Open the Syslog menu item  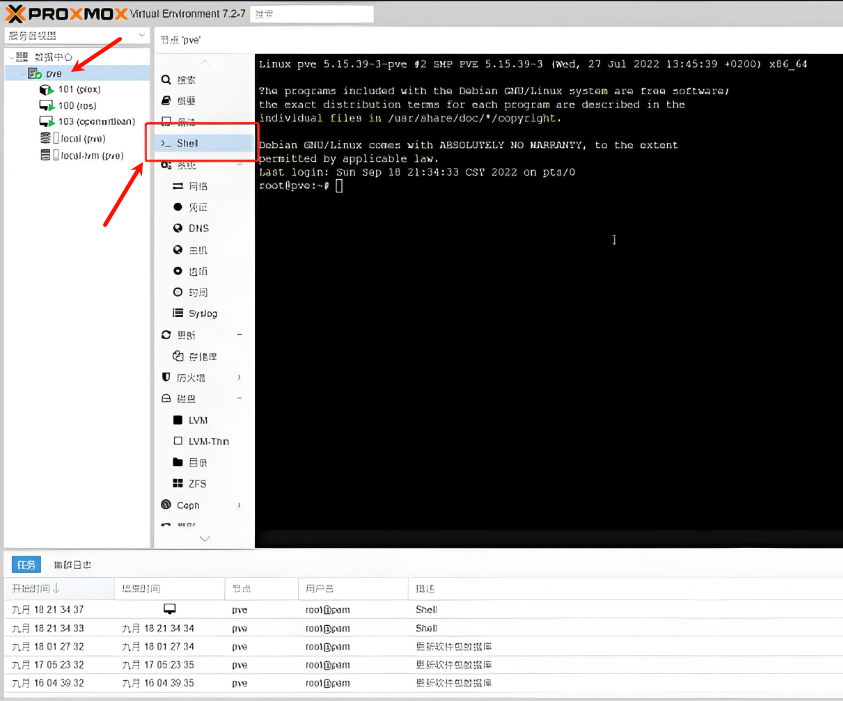203,313
